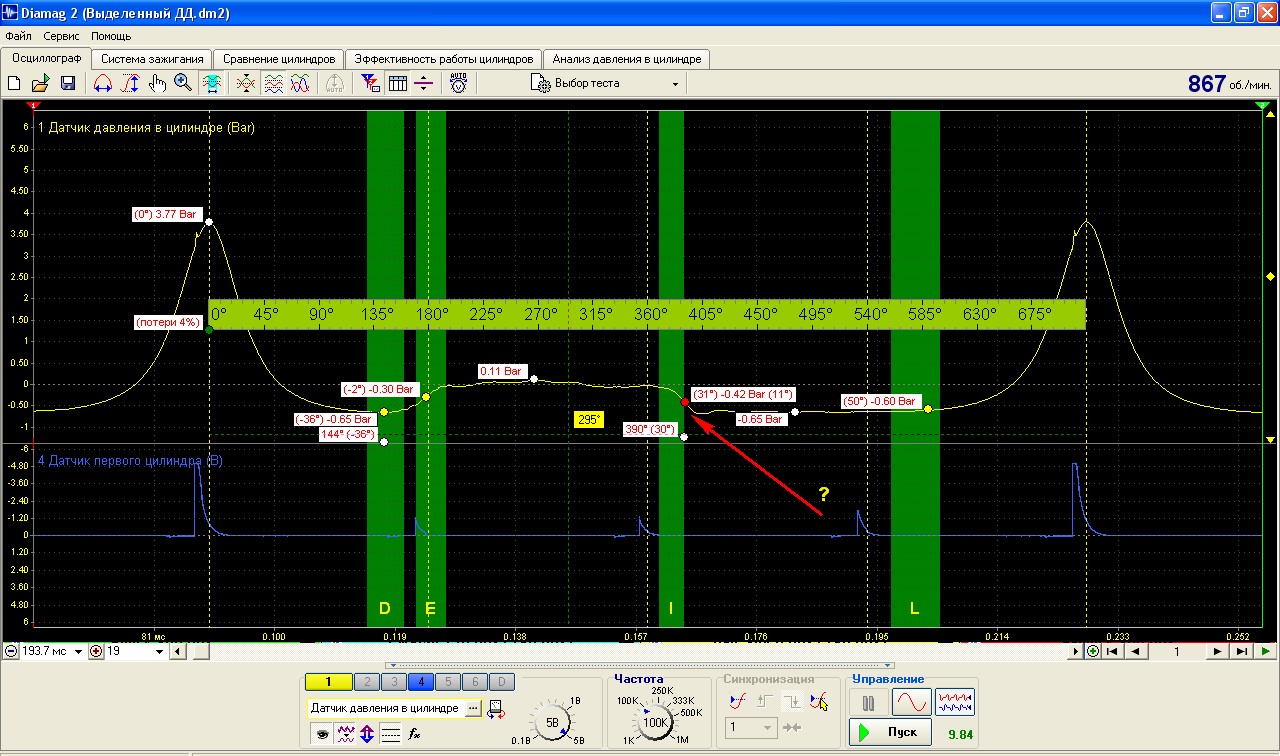Open the 193.7 мс time scale dropdown
1280x756 pixels.
tap(79, 652)
